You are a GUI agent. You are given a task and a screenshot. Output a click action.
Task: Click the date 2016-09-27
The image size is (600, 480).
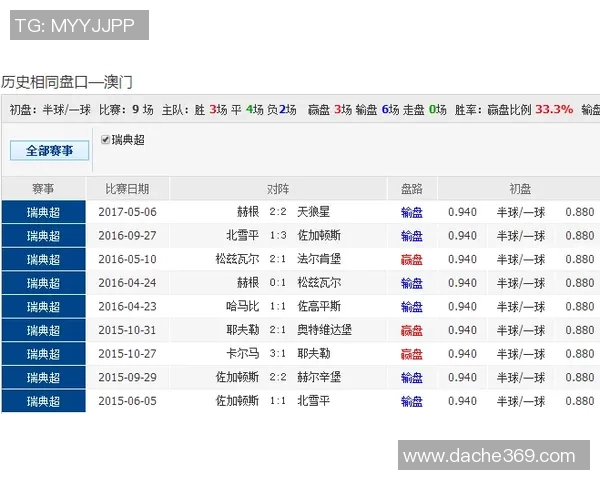point(127,236)
